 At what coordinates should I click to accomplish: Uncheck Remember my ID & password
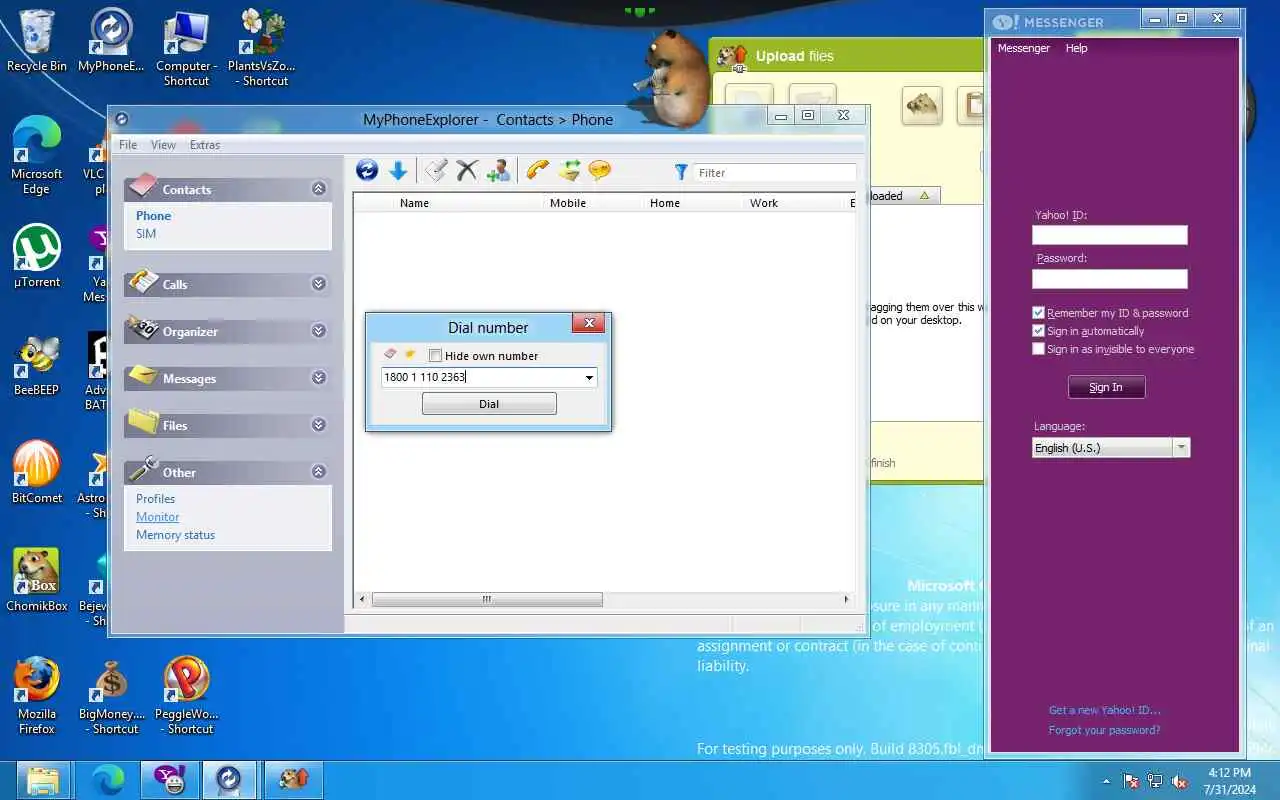[1038, 313]
